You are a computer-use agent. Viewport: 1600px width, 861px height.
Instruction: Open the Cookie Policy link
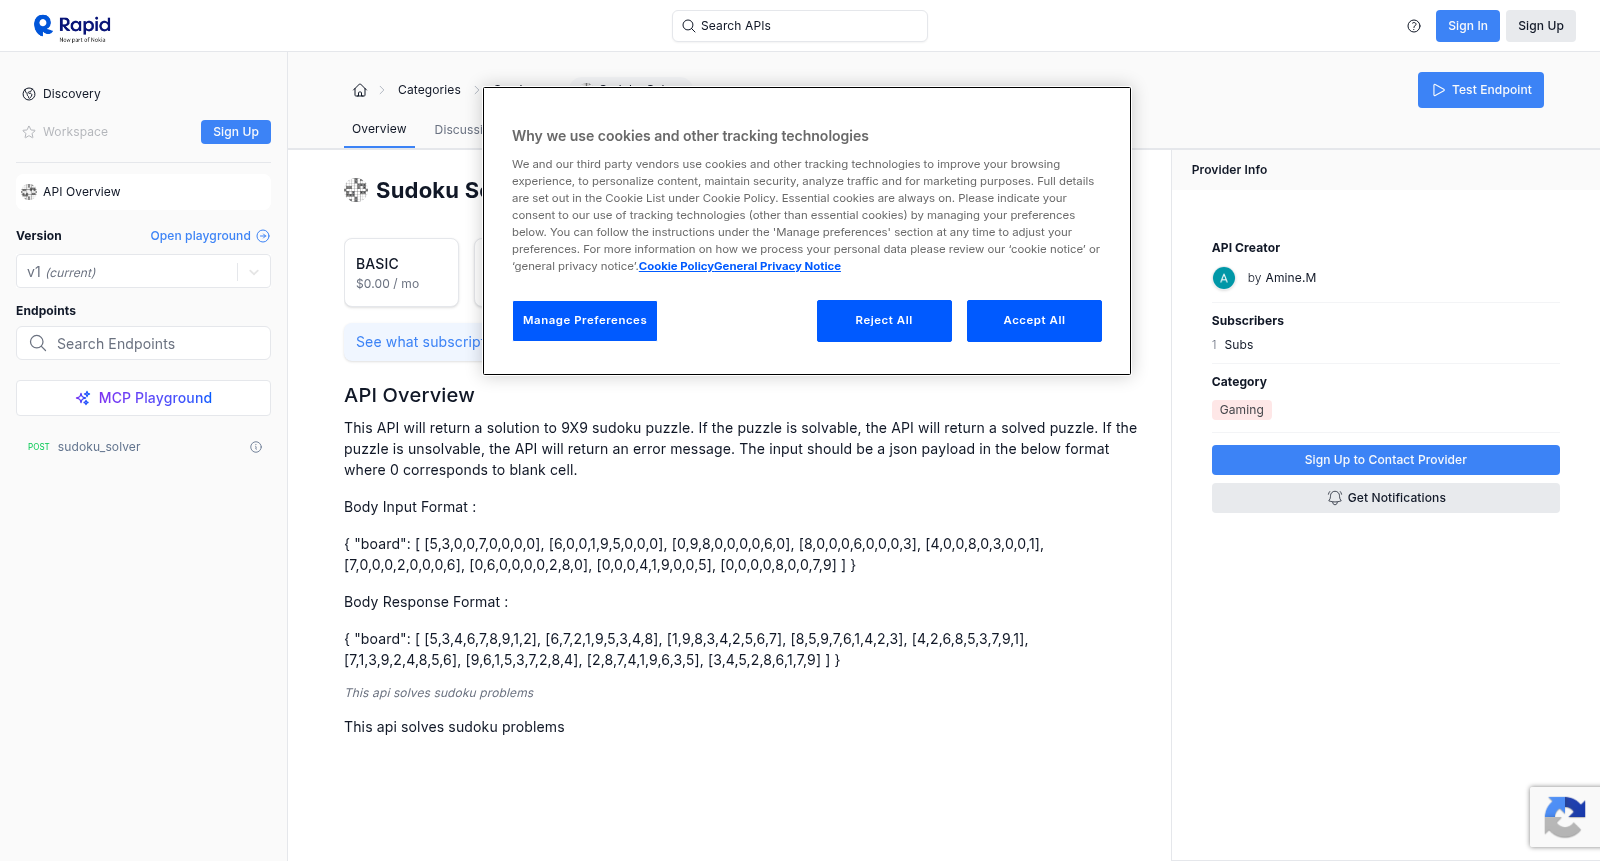point(676,266)
